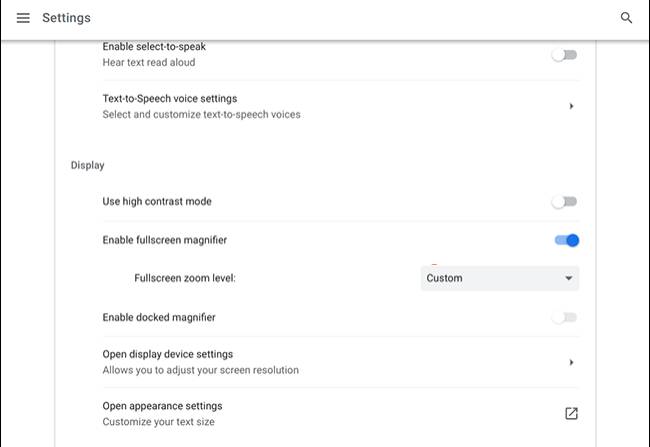This screenshot has height=447, width=650.
Task: Toggle the docked magnifier switch
Action: (x=565, y=317)
